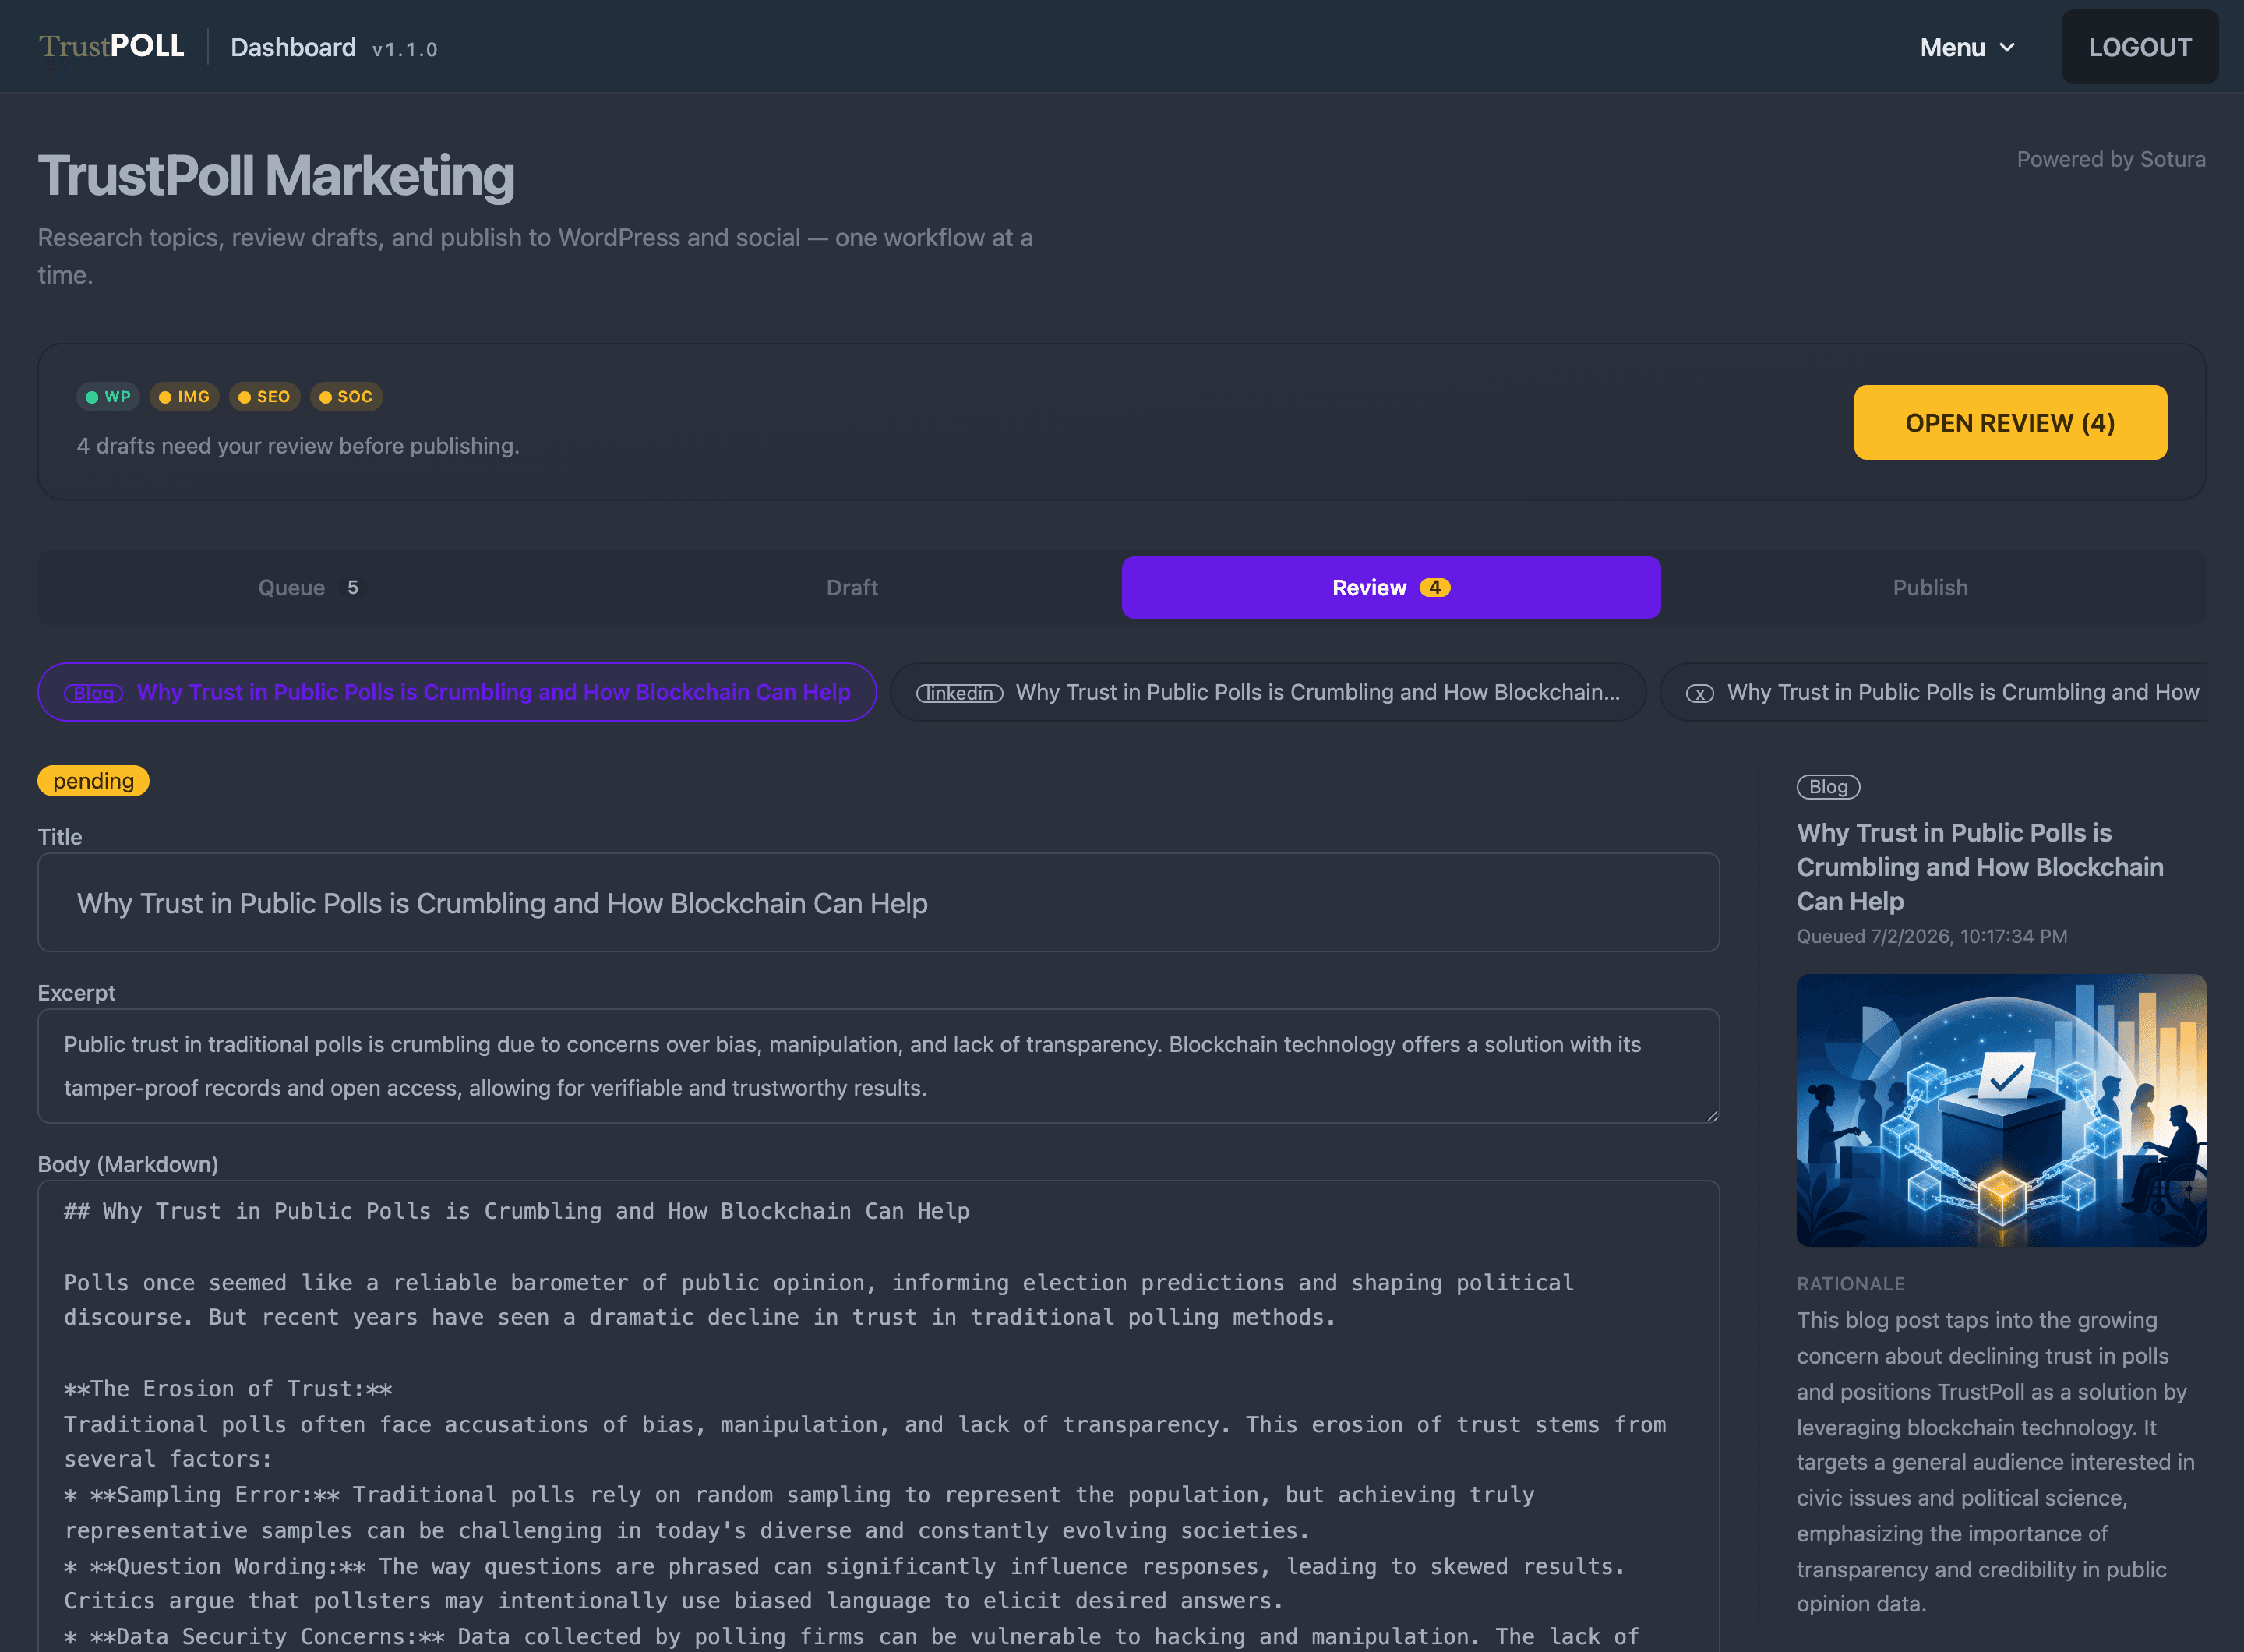Screen dimensions: 2244x1652
Task: Click the Dashboard label in header
Action: coord(293,48)
